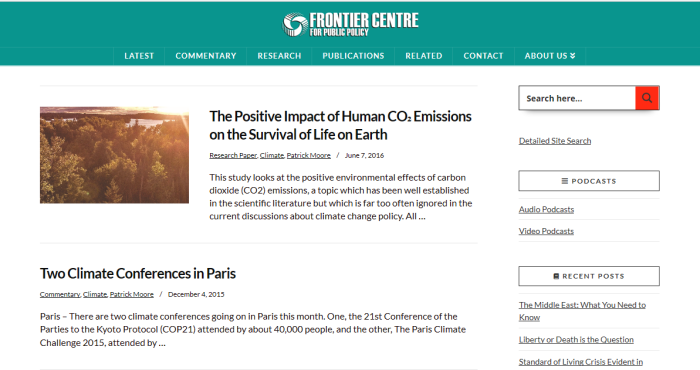Open the Latest menu item
700x370 pixels.
(139, 56)
